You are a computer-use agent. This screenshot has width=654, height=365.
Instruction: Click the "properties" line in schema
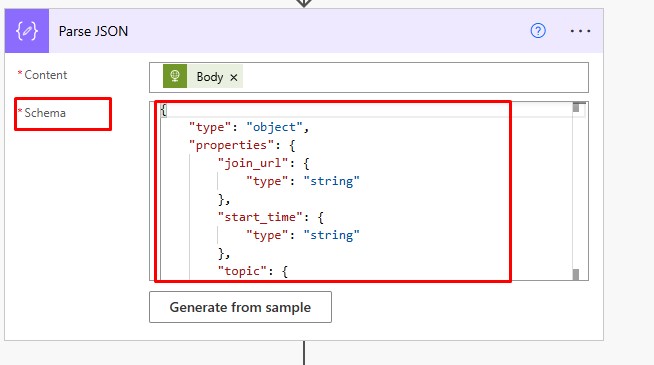click(x=242, y=145)
